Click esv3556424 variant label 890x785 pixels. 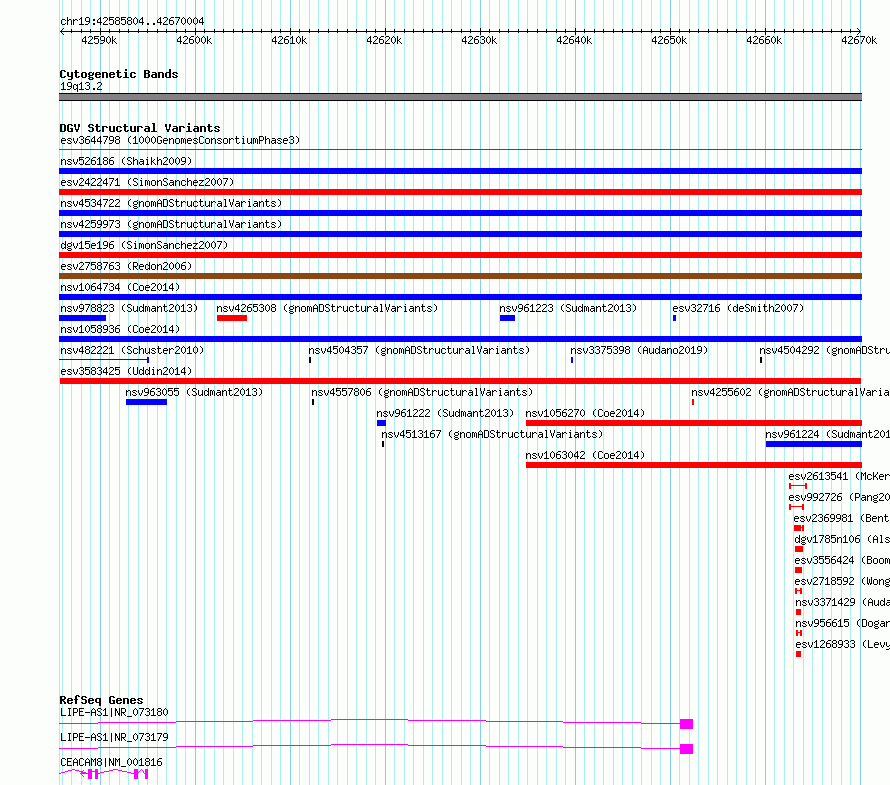click(842, 560)
